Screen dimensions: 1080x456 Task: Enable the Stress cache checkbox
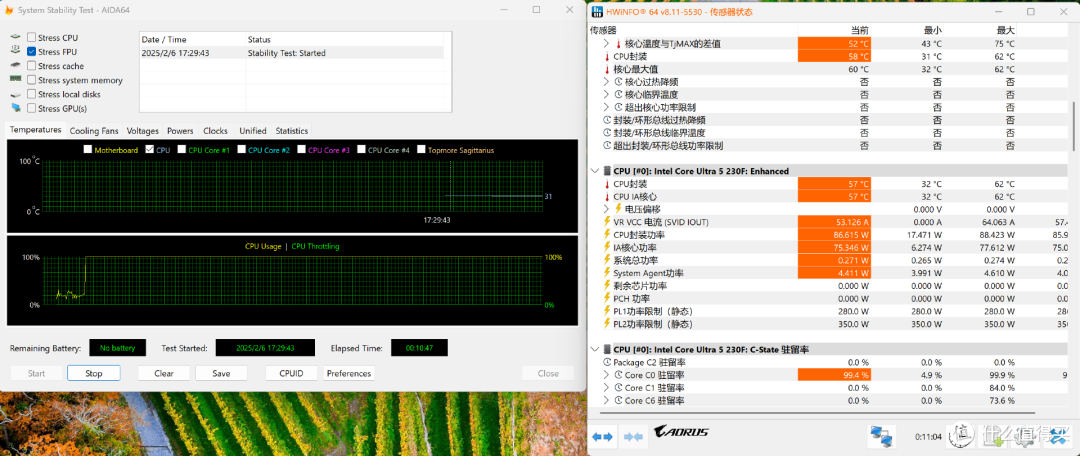coord(32,65)
